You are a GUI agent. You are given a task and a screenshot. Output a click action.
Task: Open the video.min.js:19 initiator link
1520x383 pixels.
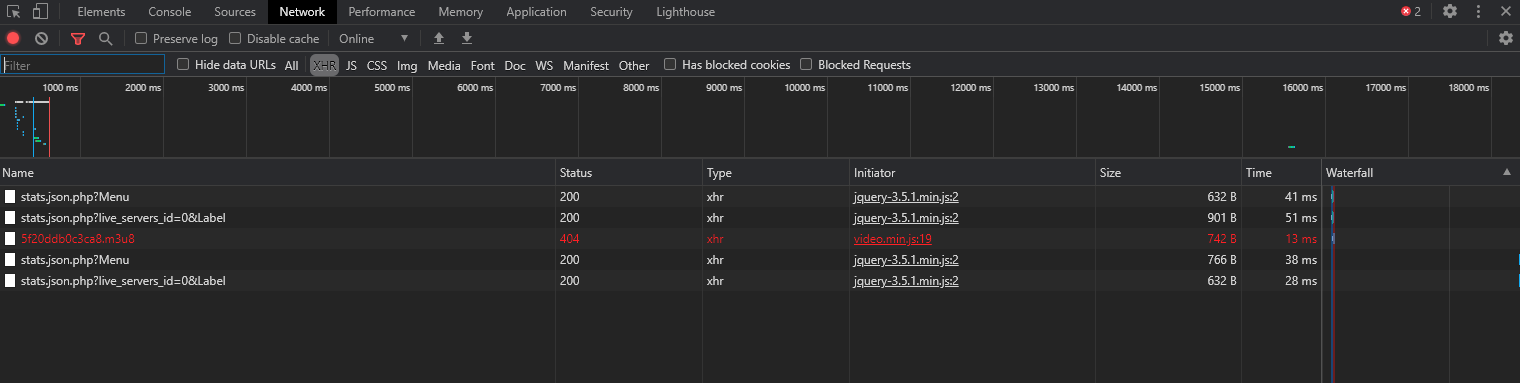point(893,239)
